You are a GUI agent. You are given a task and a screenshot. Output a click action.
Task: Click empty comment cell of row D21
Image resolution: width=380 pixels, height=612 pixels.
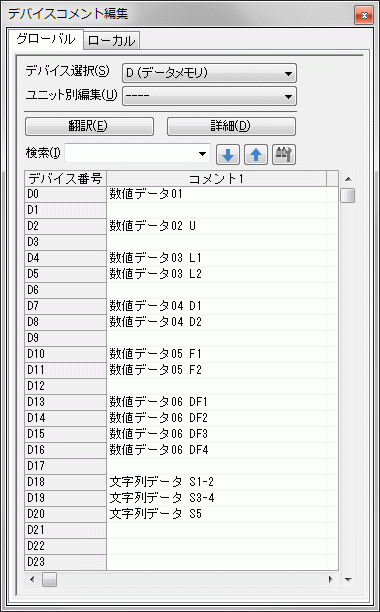point(217,530)
